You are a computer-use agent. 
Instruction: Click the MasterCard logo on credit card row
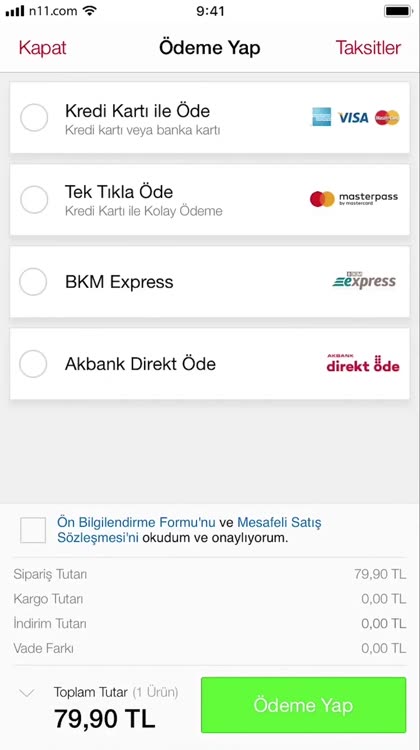click(387, 117)
